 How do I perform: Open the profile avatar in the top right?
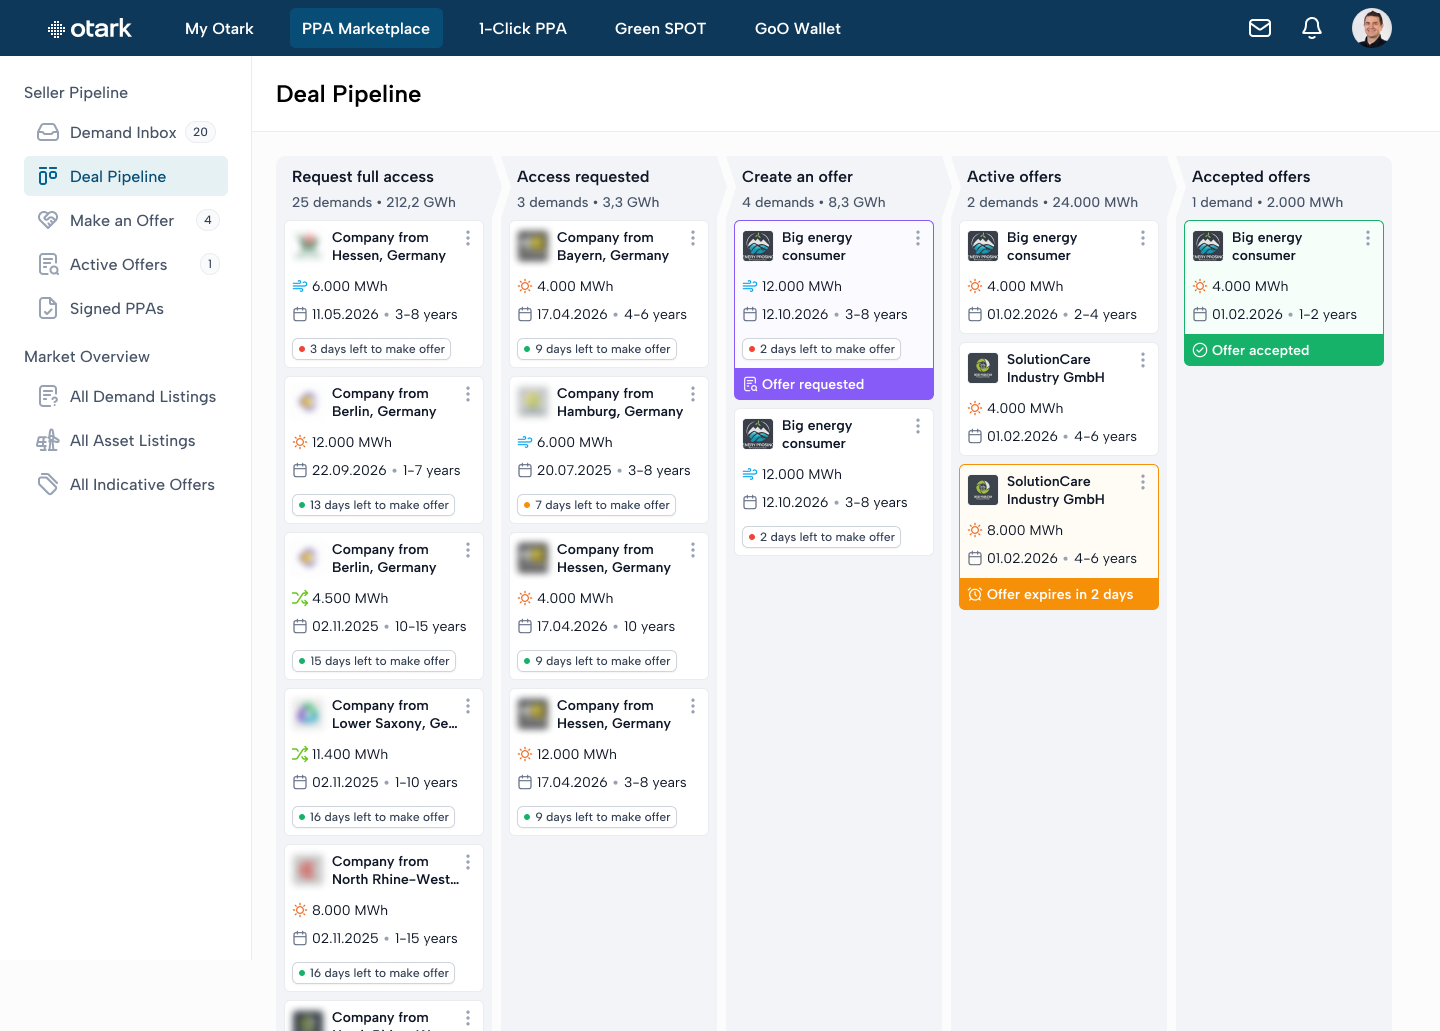[x=1372, y=28]
